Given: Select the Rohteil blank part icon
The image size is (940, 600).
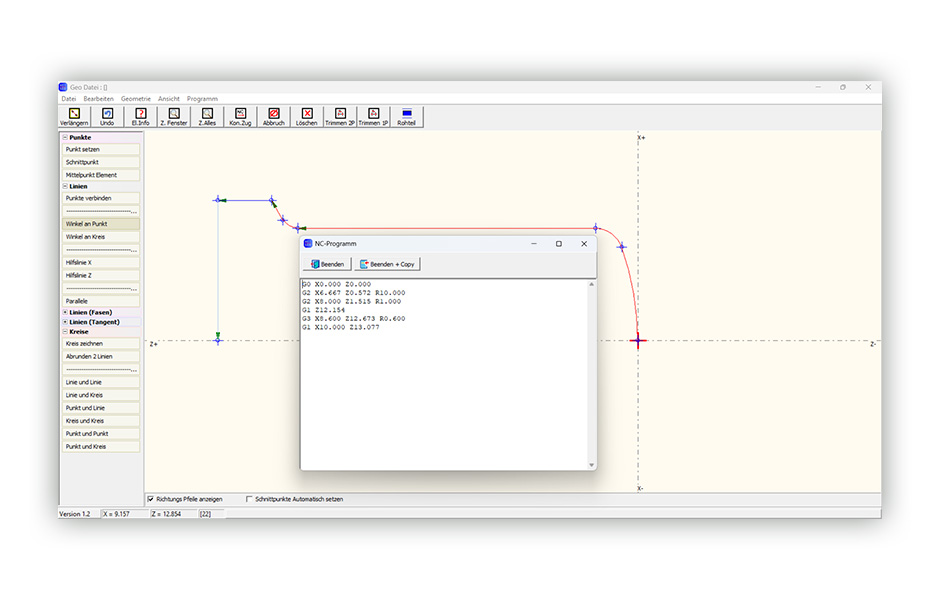Looking at the screenshot, I should click(x=406, y=116).
